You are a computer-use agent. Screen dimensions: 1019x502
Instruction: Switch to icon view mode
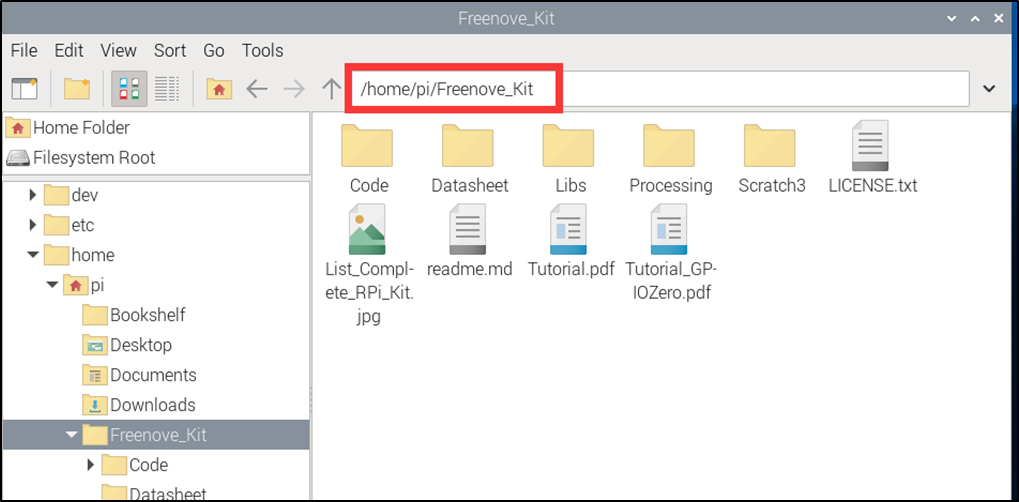tap(129, 88)
